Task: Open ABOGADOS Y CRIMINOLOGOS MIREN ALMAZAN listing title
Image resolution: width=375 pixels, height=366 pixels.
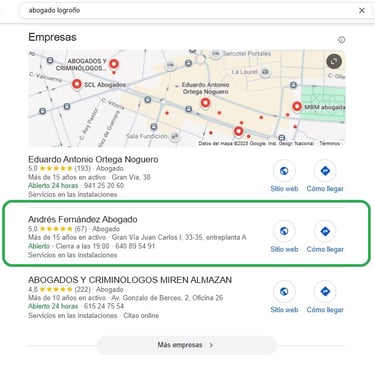Action: 130,280
